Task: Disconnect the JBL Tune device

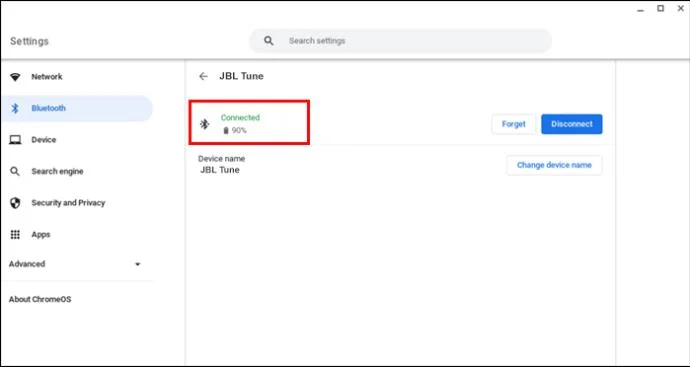Action: (x=572, y=124)
